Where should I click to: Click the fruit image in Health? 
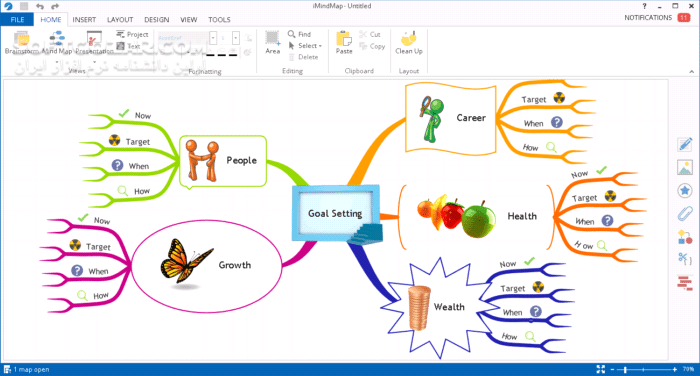[x=456, y=215]
